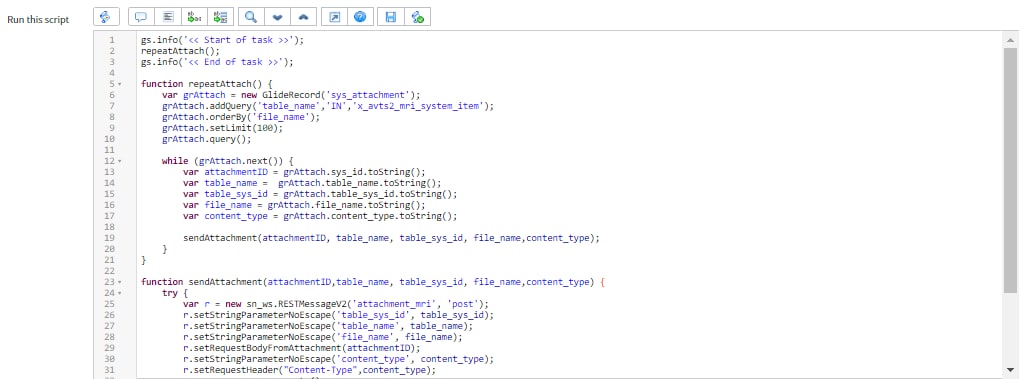Click the grAttach.query() line
Image resolution: width=1020 pixels, height=379 pixels.
click(207, 139)
